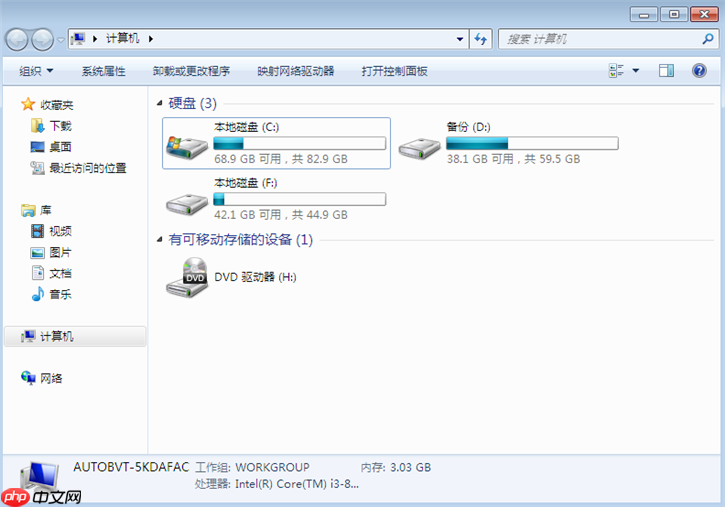Open the address bar history dropdown
The width and height of the screenshot is (725, 507).
click(460, 39)
